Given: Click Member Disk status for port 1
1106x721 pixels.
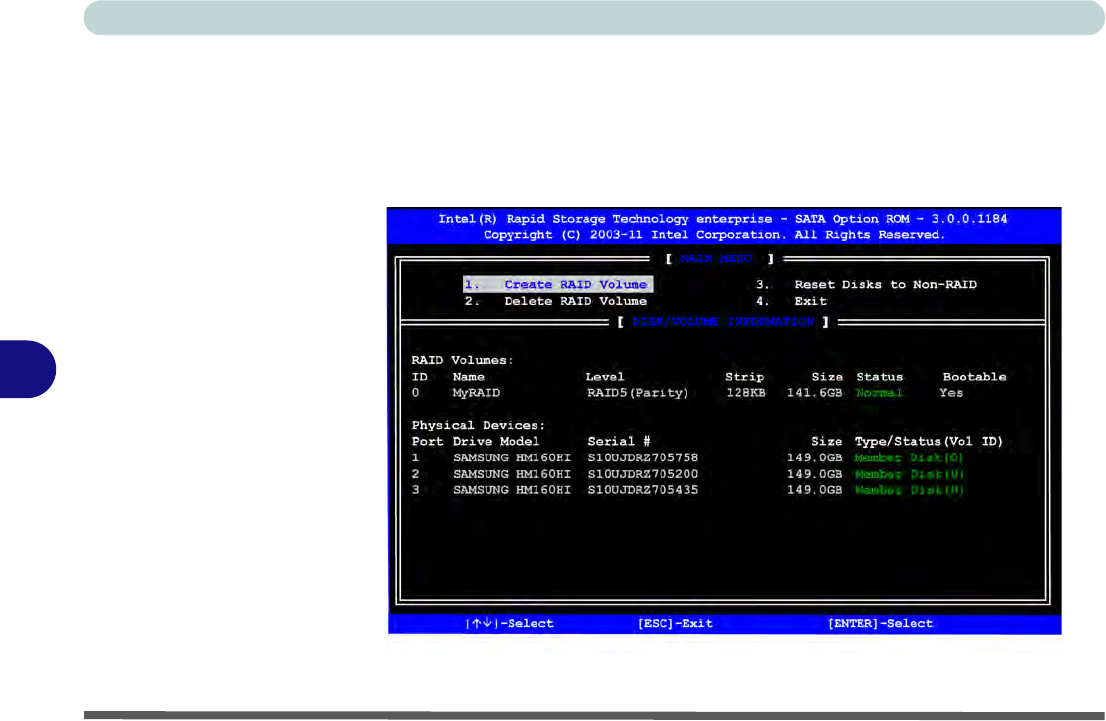Looking at the screenshot, I should tap(909, 458).
